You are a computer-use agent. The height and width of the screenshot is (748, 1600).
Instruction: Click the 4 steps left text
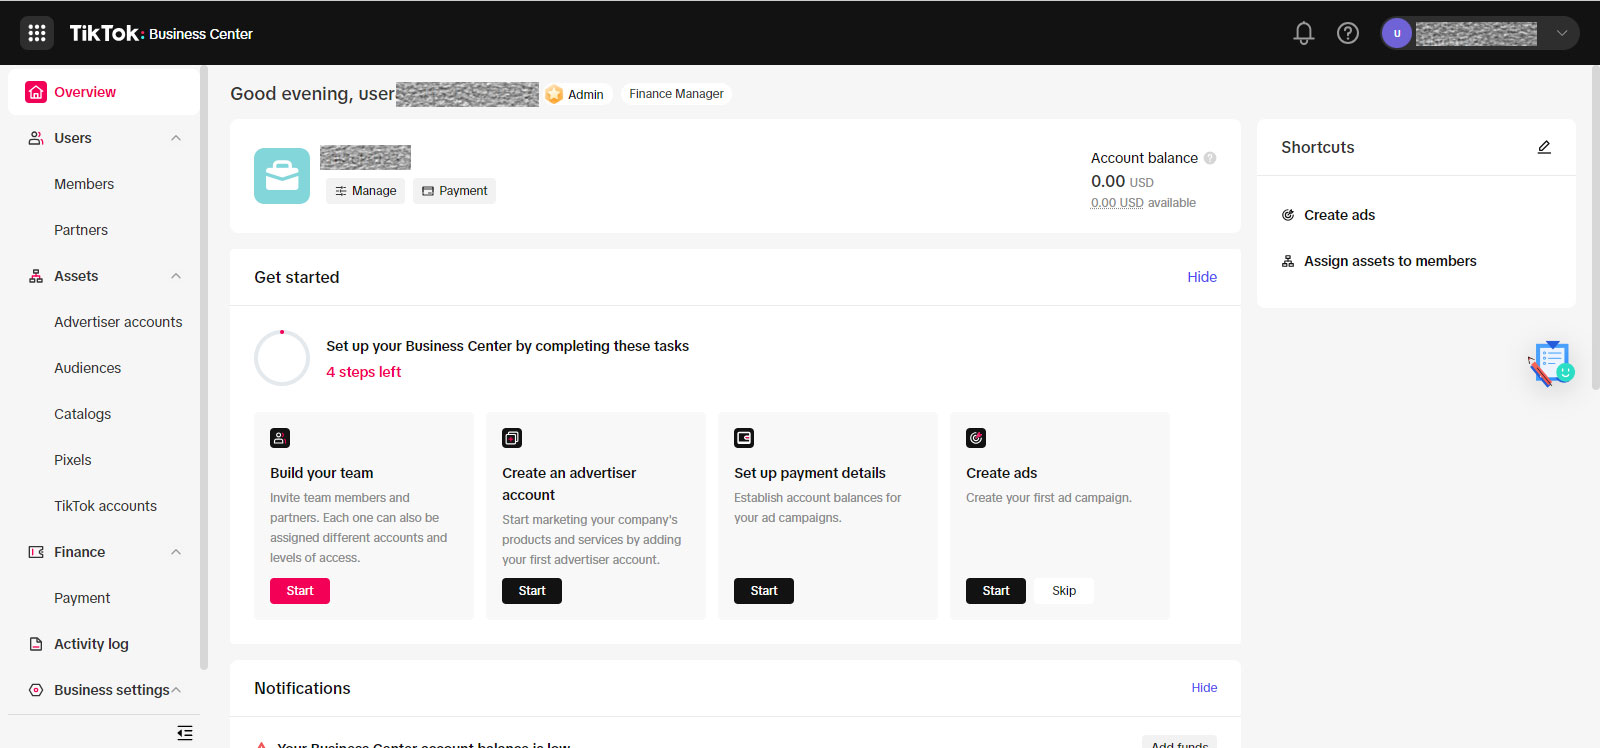[363, 372]
